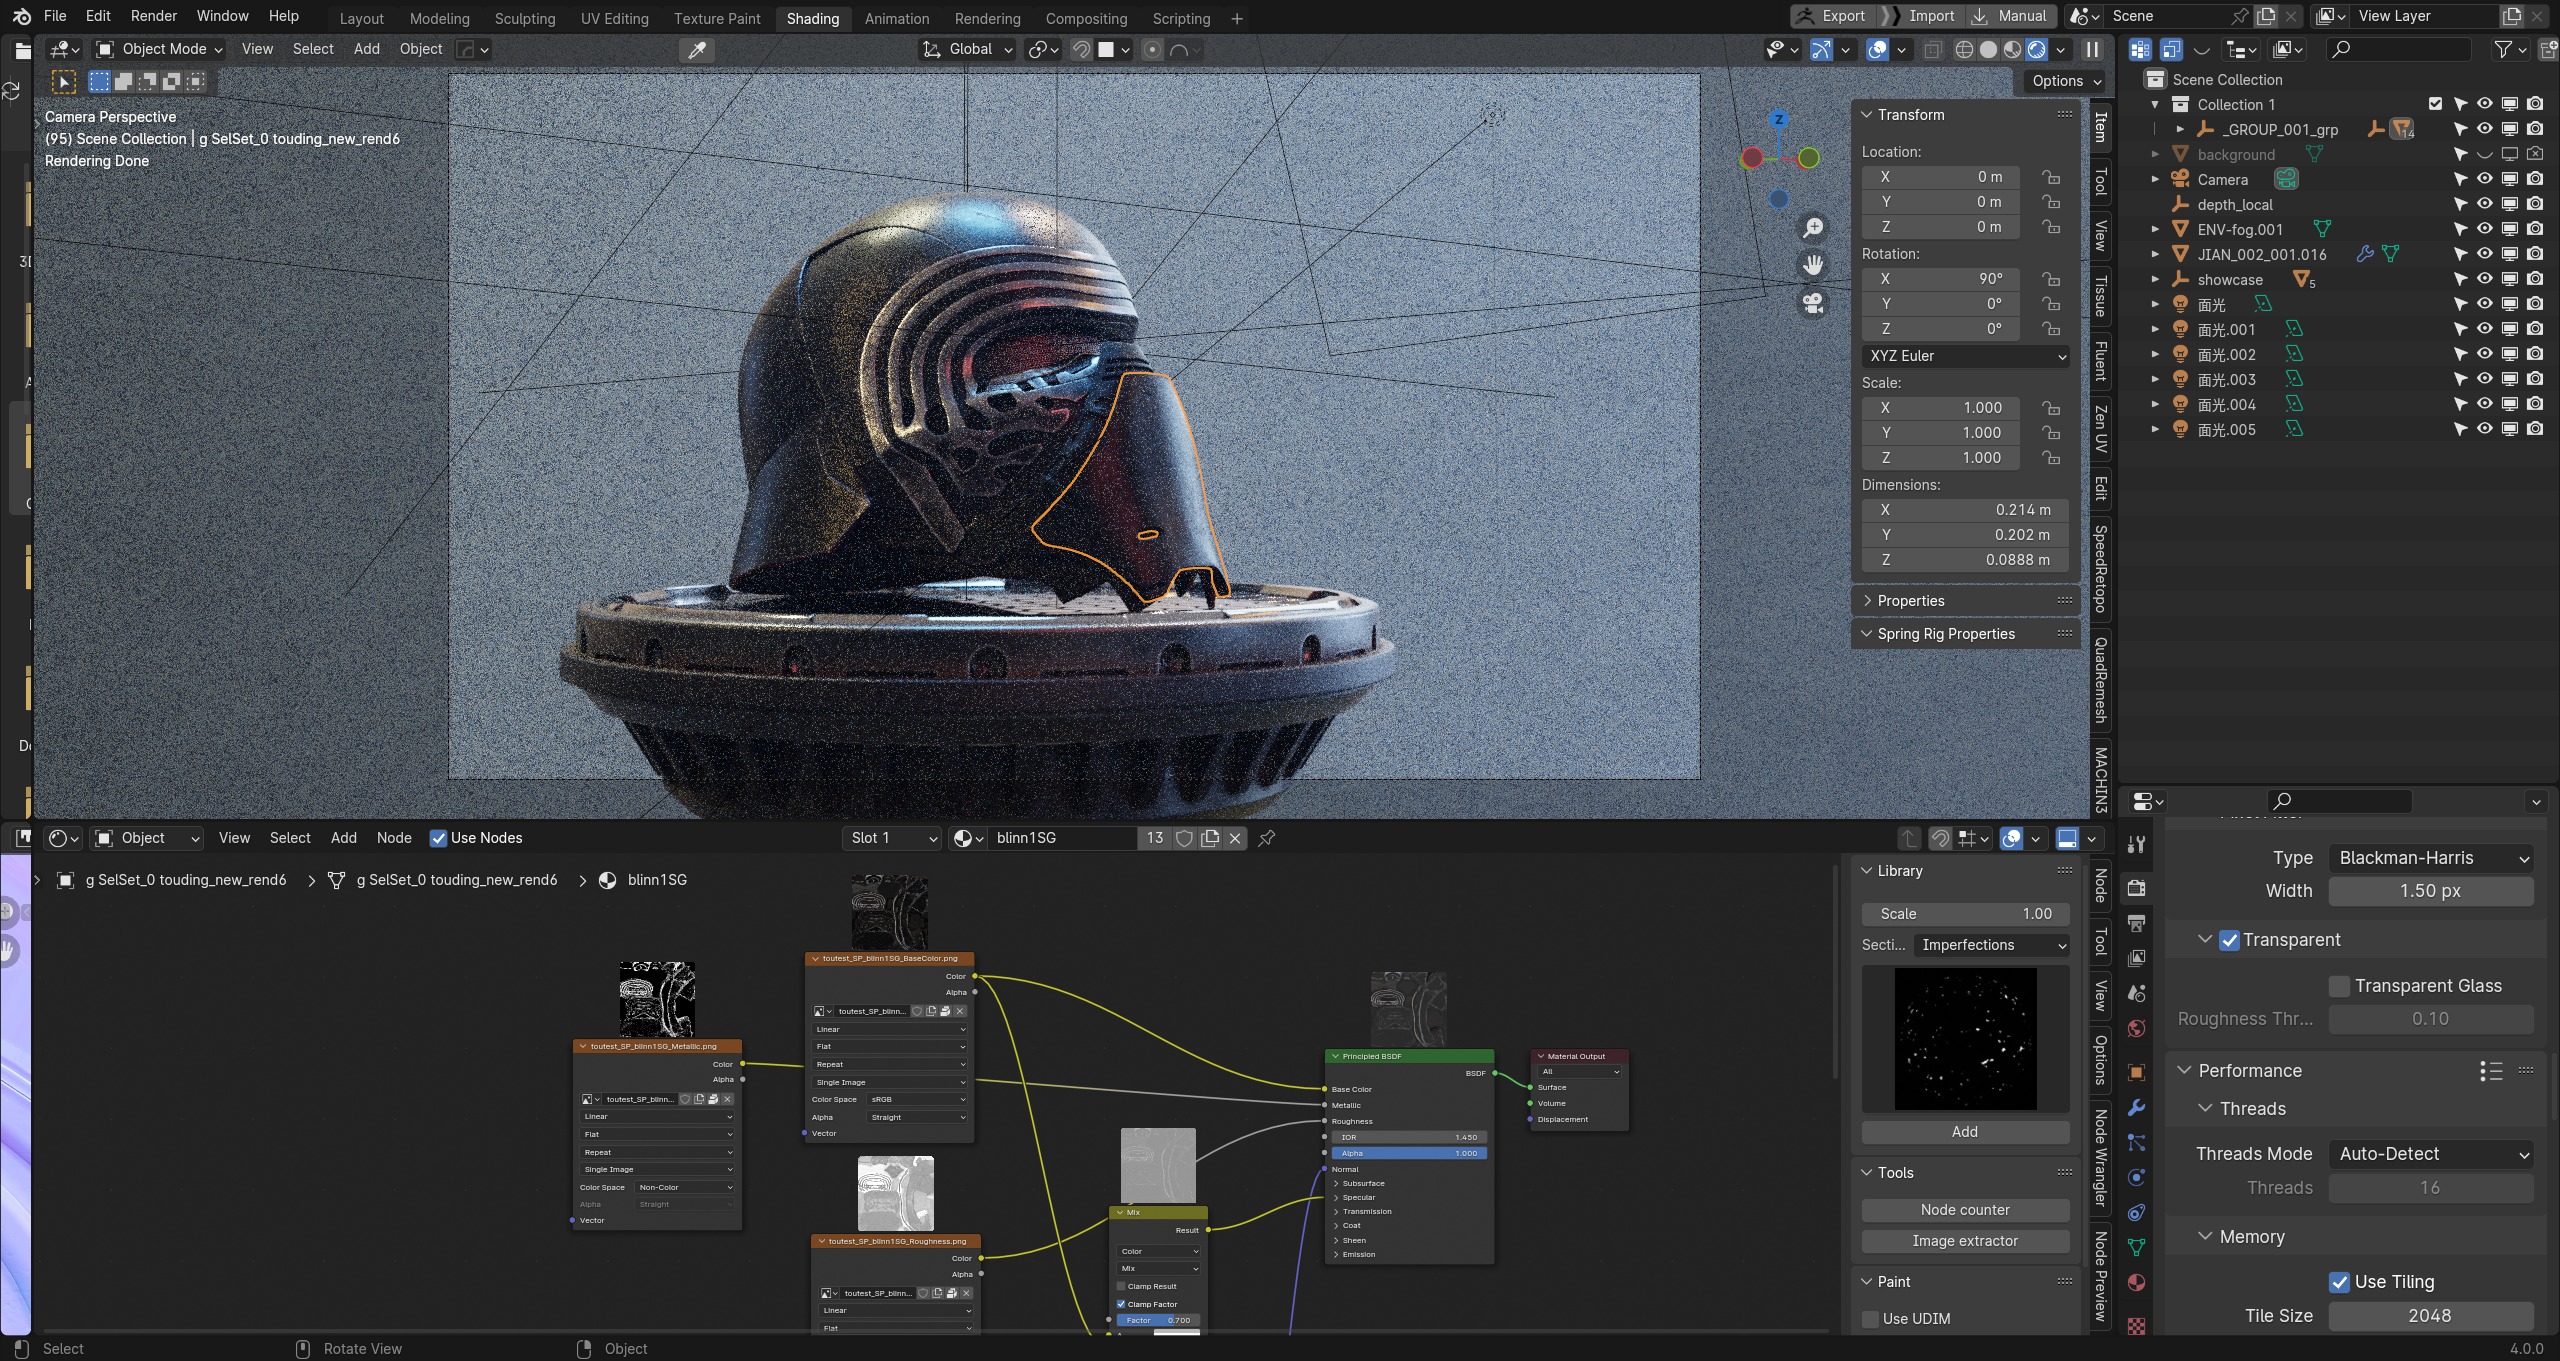The image size is (2560, 1361).
Task: Open the XYZ Euler rotation mode dropdown
Action: coord(1965,356)
